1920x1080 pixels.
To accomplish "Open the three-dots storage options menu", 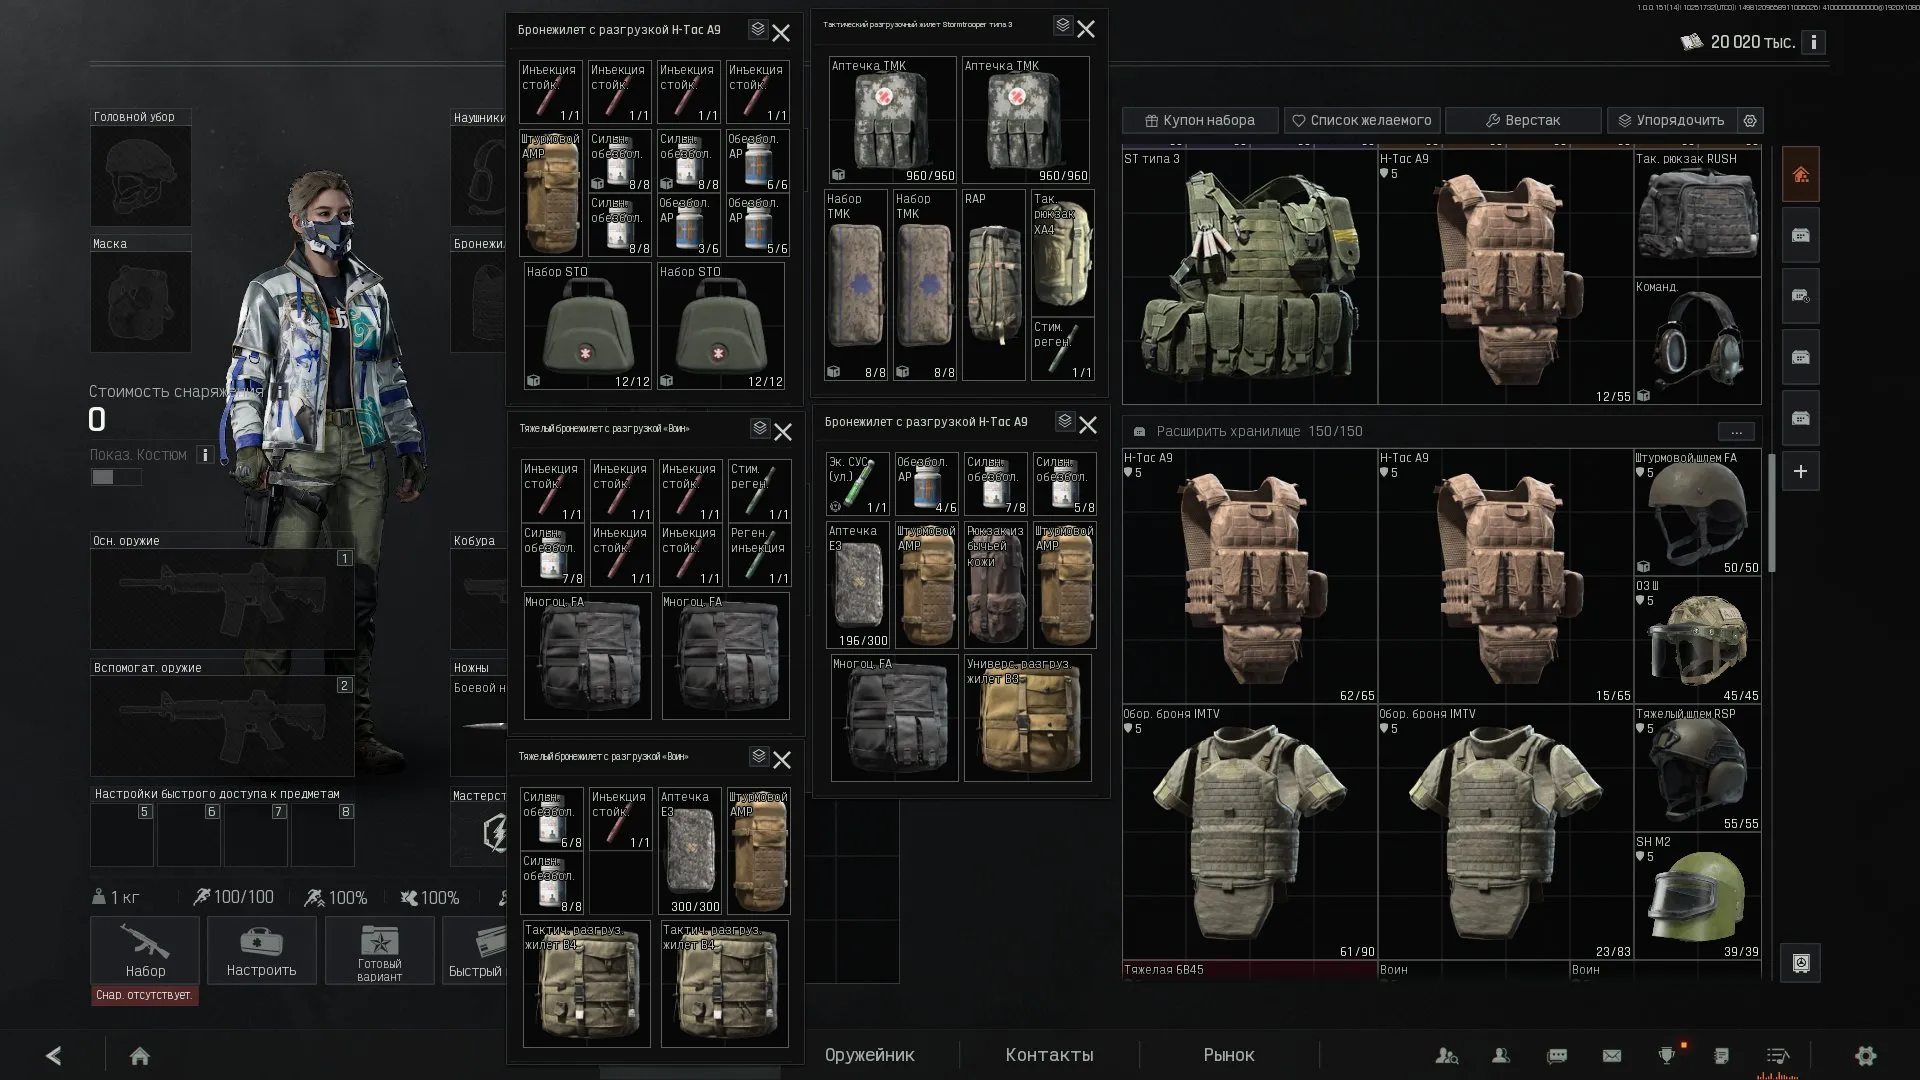I will 1736,432.
